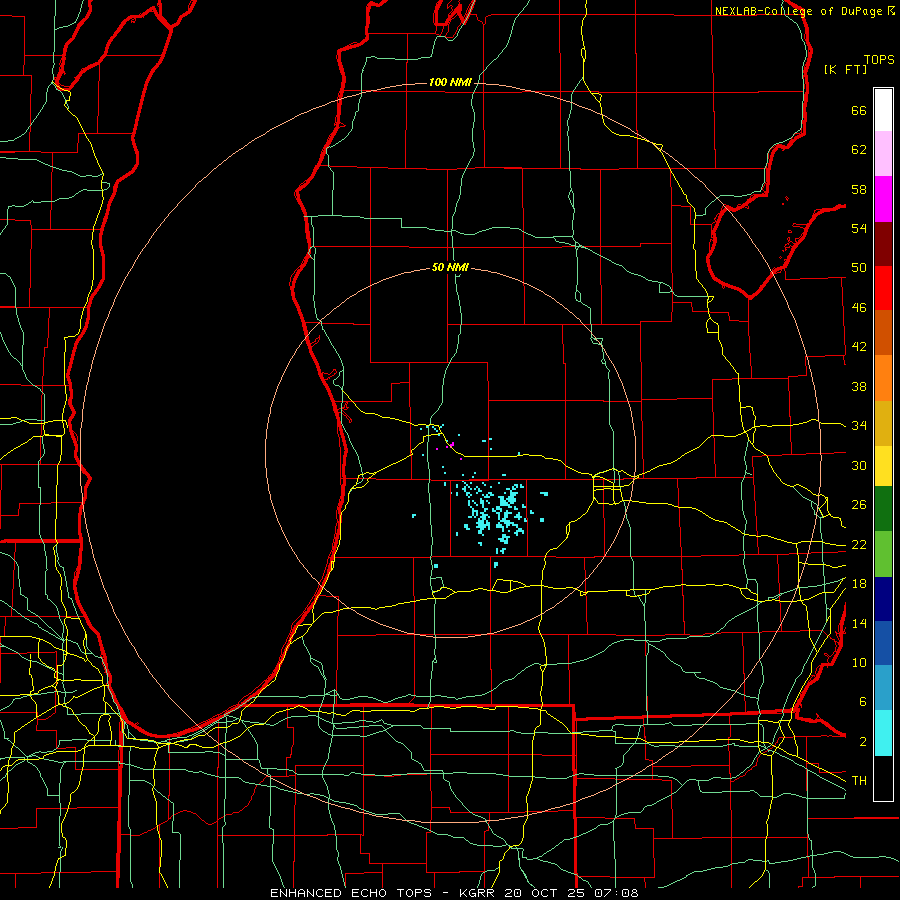The image size is (900, 900).
Task: Click the 10 legend value
Action: coord(859,662)
